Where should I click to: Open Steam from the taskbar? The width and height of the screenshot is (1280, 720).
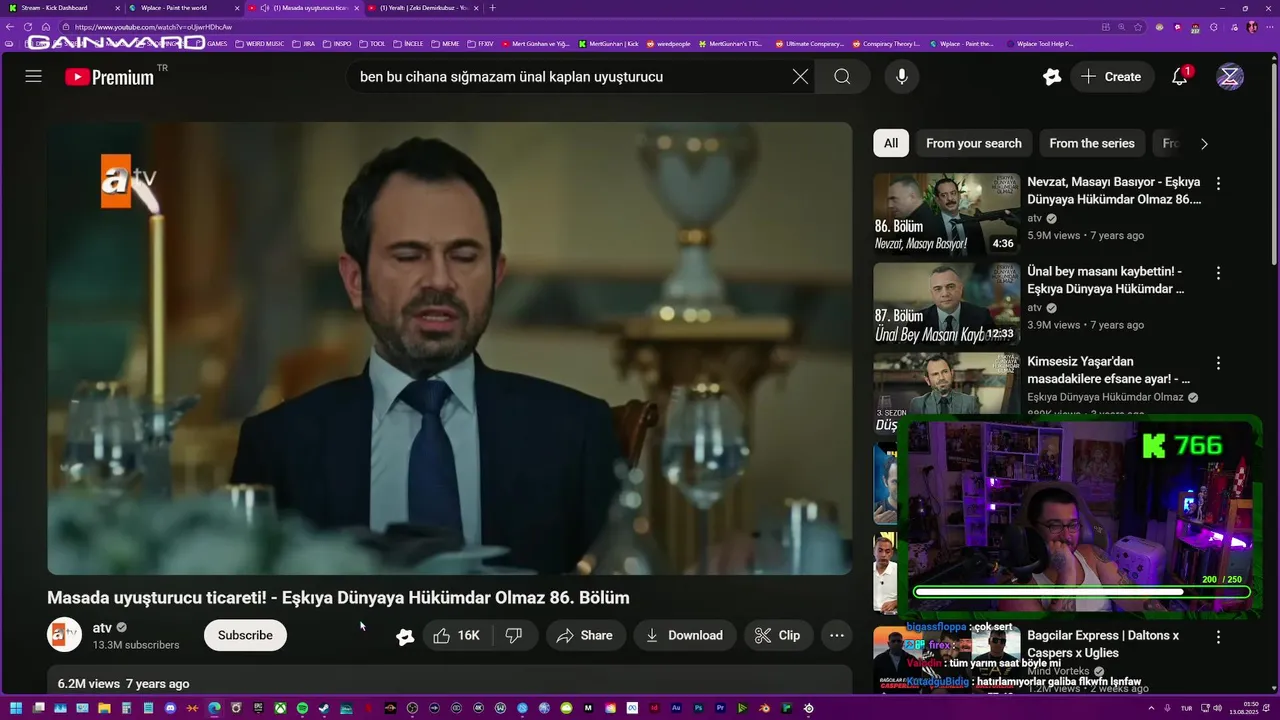pos(324,709)
